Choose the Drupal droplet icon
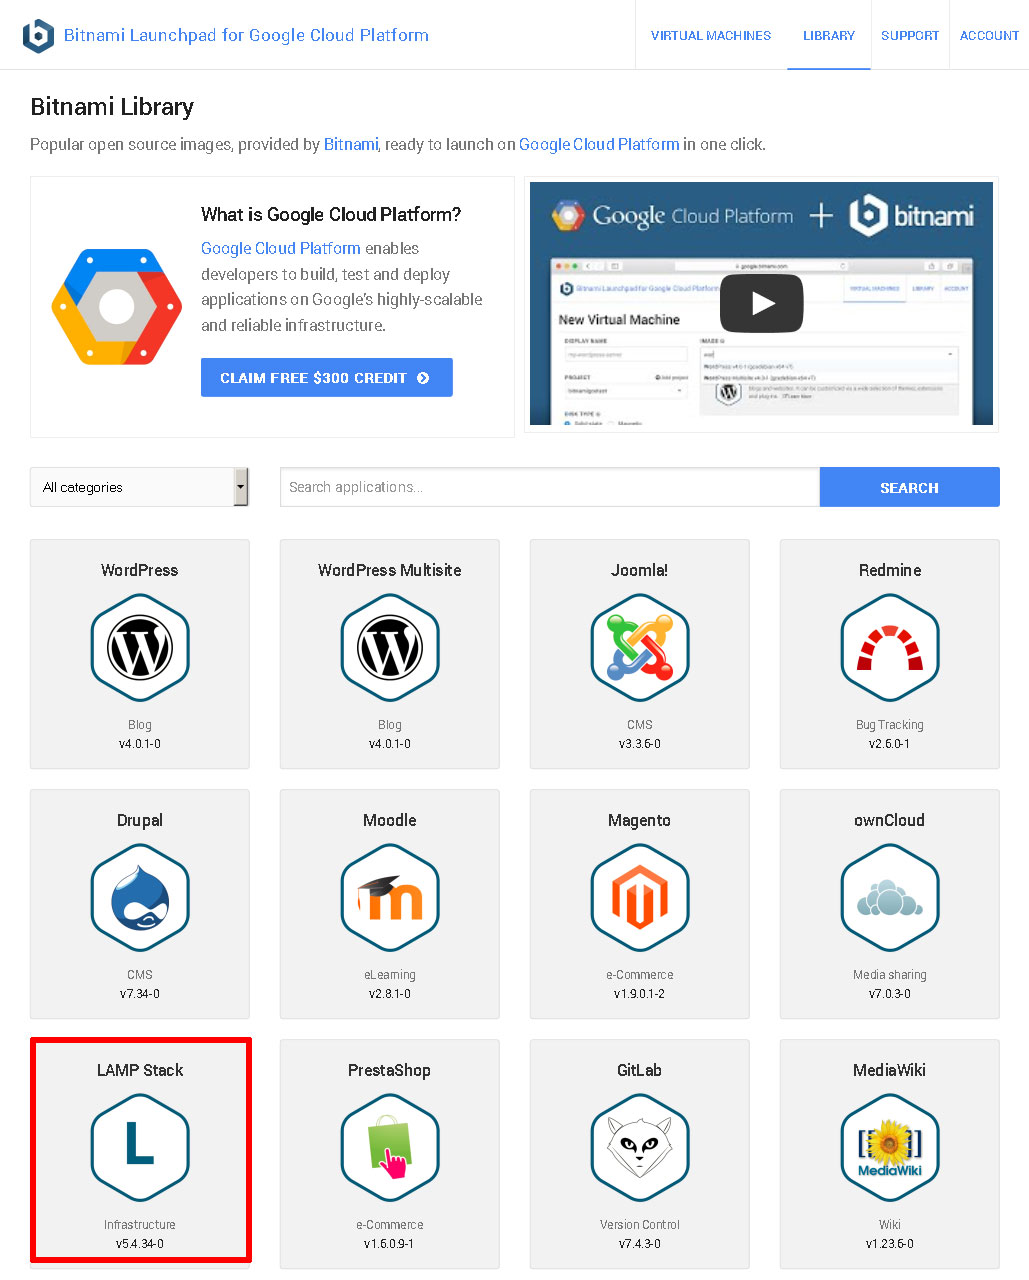Image resolution: width=1029 pixels, height=1280 pixels. 140,898
